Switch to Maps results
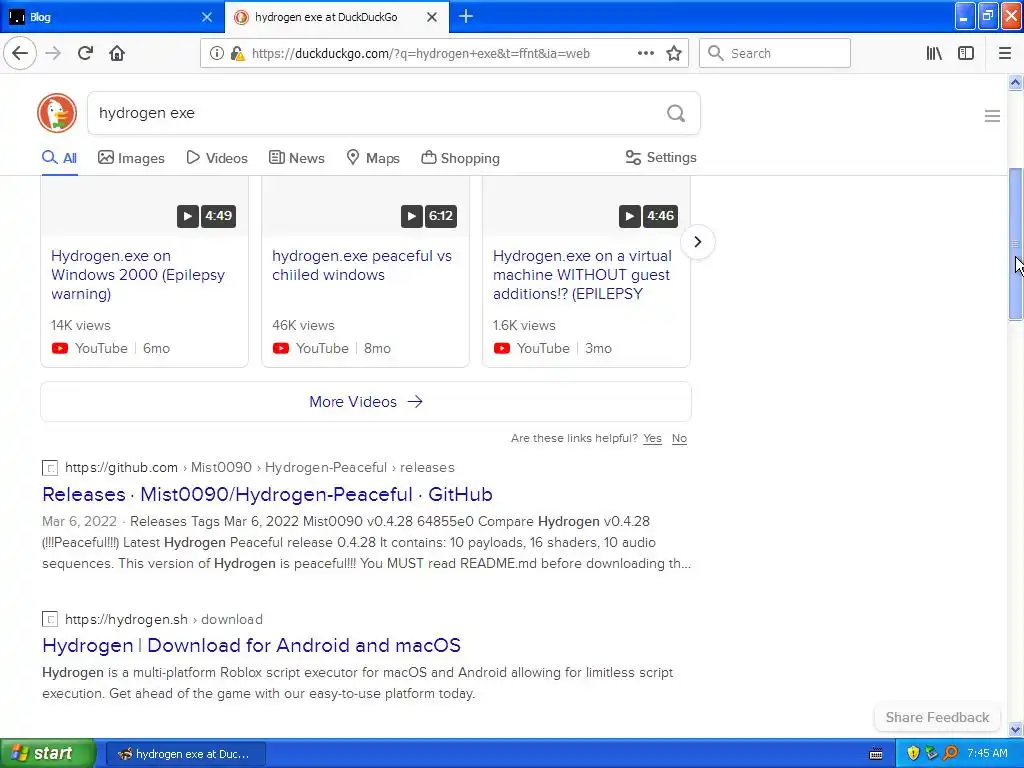This screenshot has height=768, width=1024. coord(373,158)
